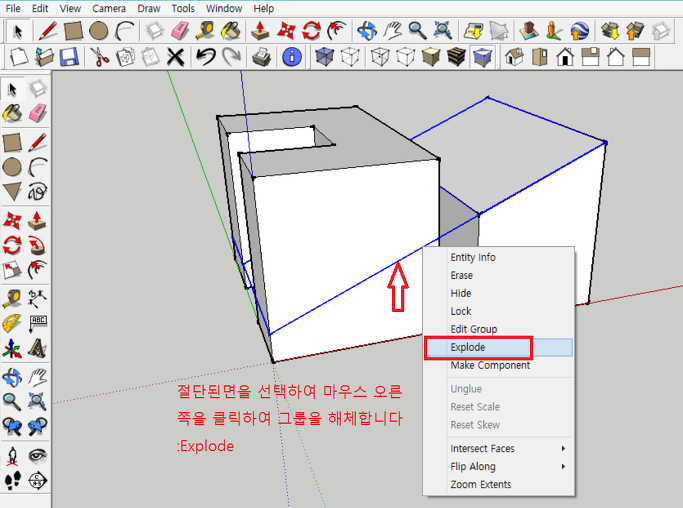Image resolution: width=683 pixels, height=508 pixels.
Task: Toggle Shaded with Textures style
Action: coord(456,57)
